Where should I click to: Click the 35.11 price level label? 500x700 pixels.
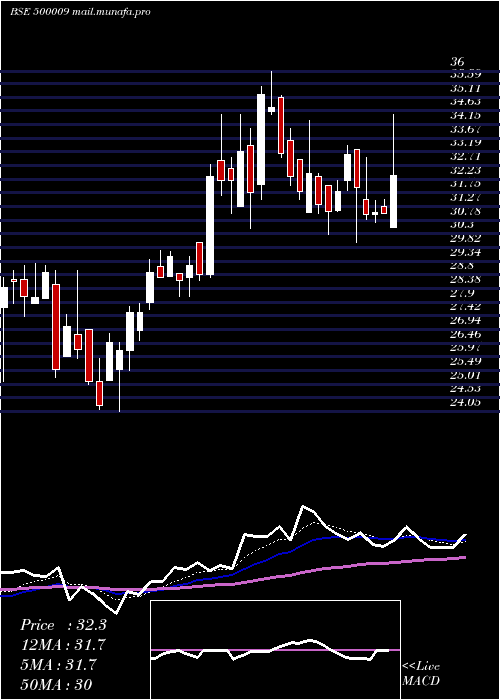click(465, 89)
